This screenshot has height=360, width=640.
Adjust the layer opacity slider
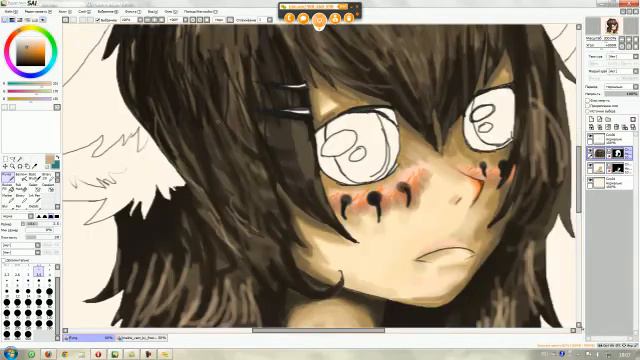[x=621, y=94]
